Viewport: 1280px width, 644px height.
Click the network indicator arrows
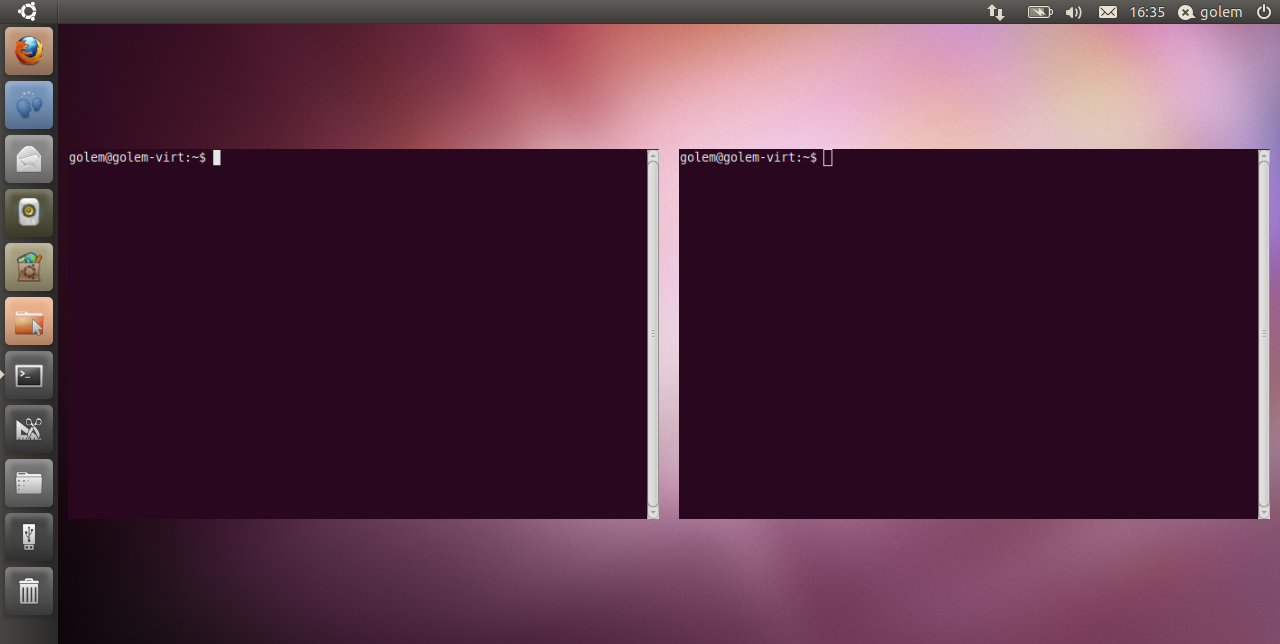[x=995, y=12]
